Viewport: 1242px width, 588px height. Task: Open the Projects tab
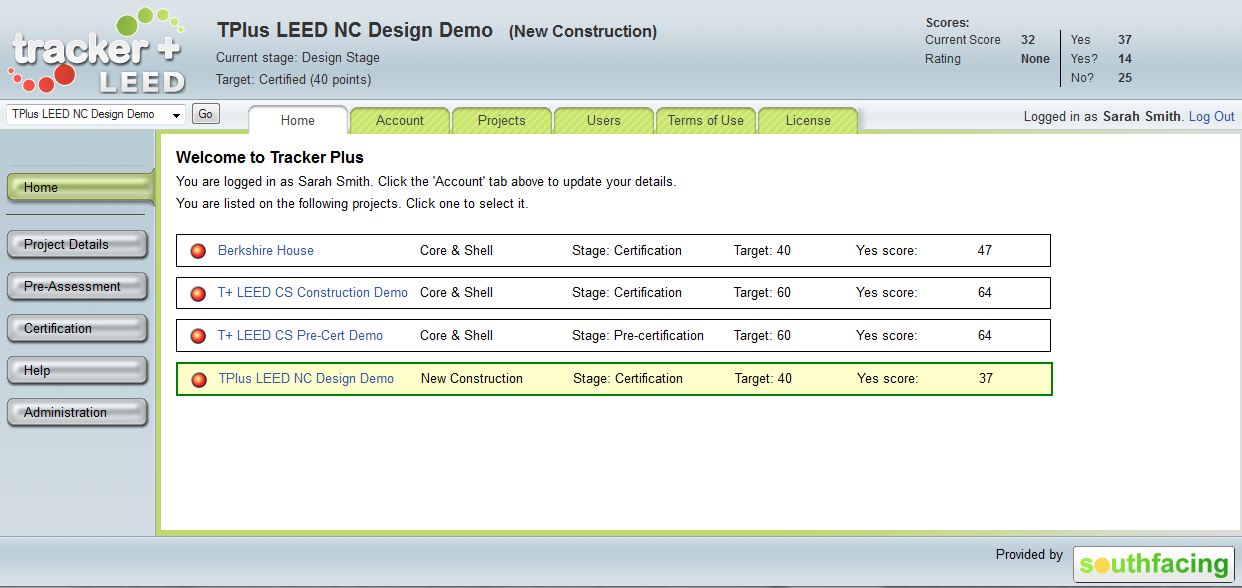coord(501,120)
